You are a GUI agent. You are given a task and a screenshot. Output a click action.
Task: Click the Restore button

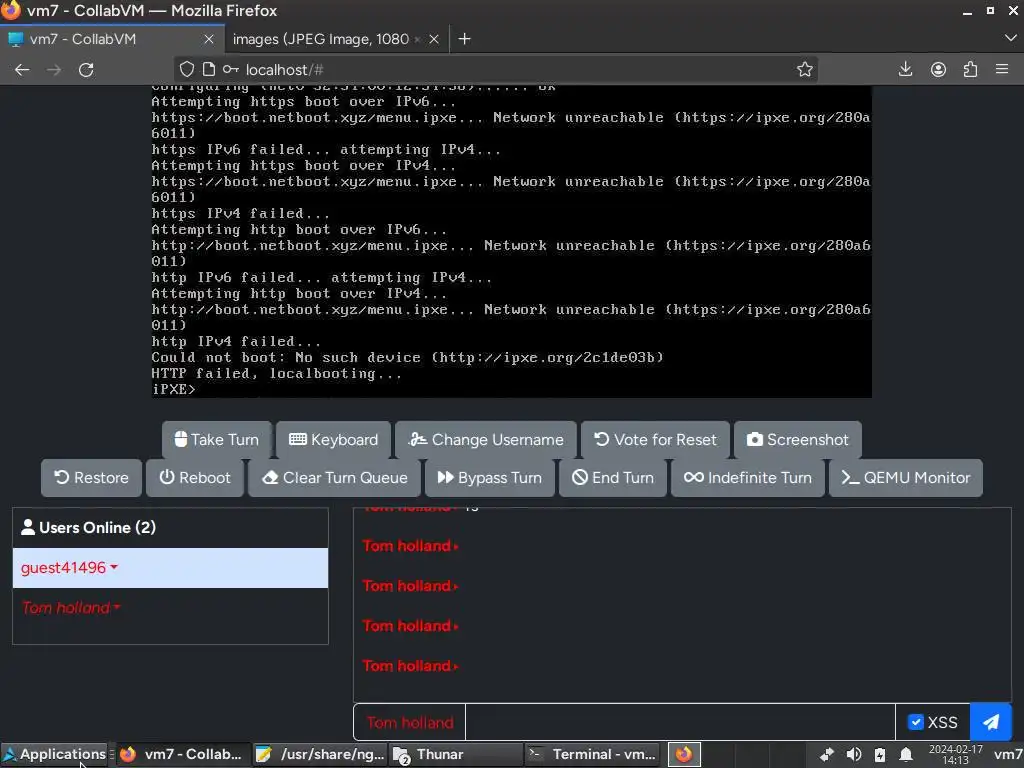(91, 478)
